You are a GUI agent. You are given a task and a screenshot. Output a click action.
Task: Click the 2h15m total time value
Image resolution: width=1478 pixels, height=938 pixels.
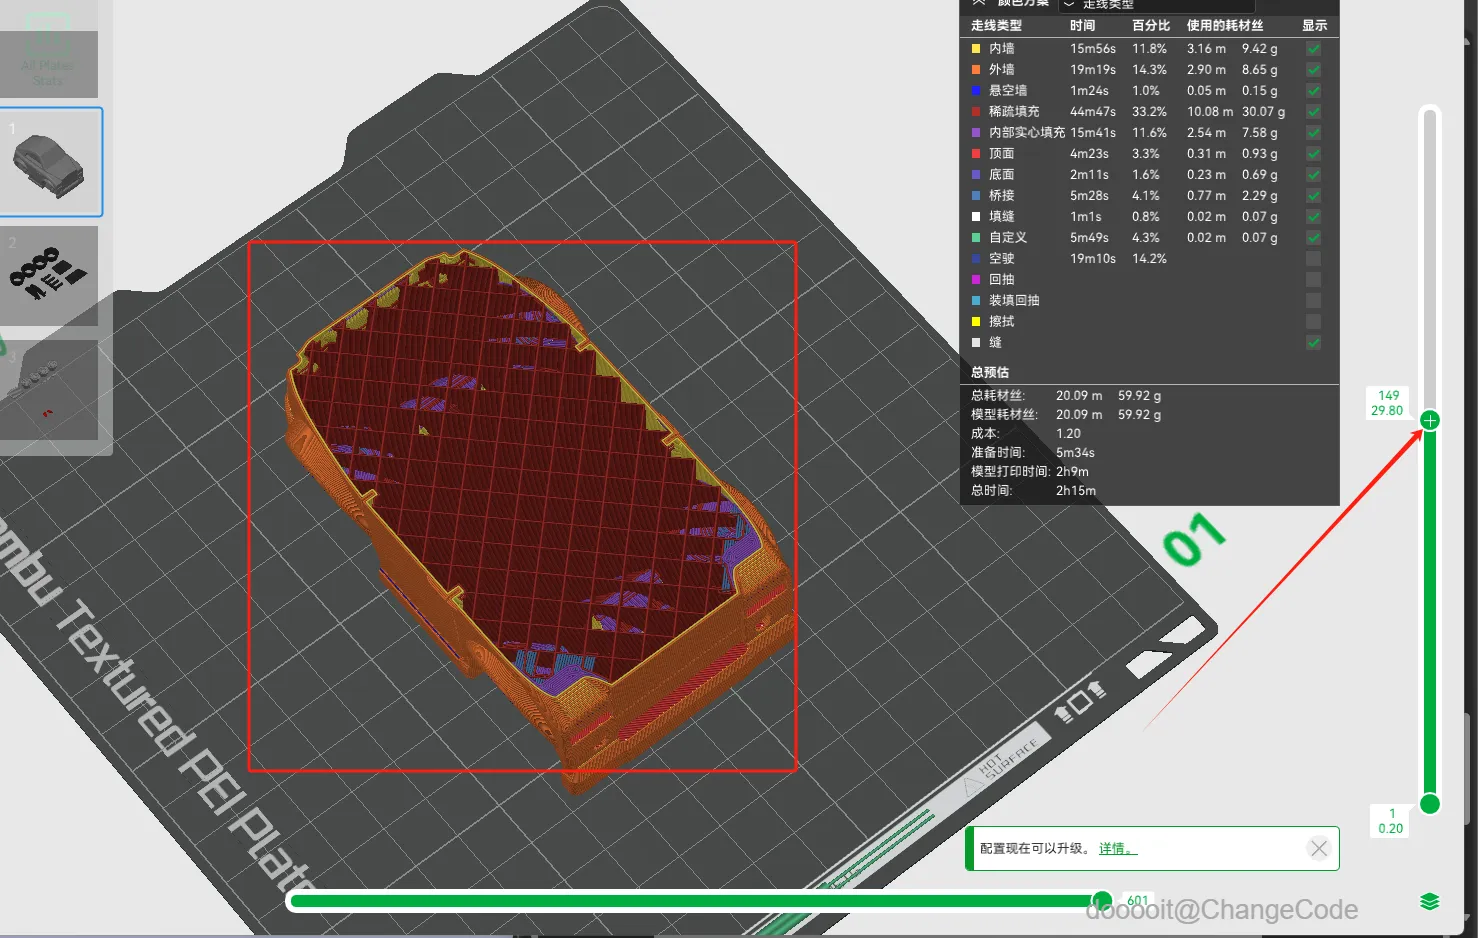pos(1076,490)
